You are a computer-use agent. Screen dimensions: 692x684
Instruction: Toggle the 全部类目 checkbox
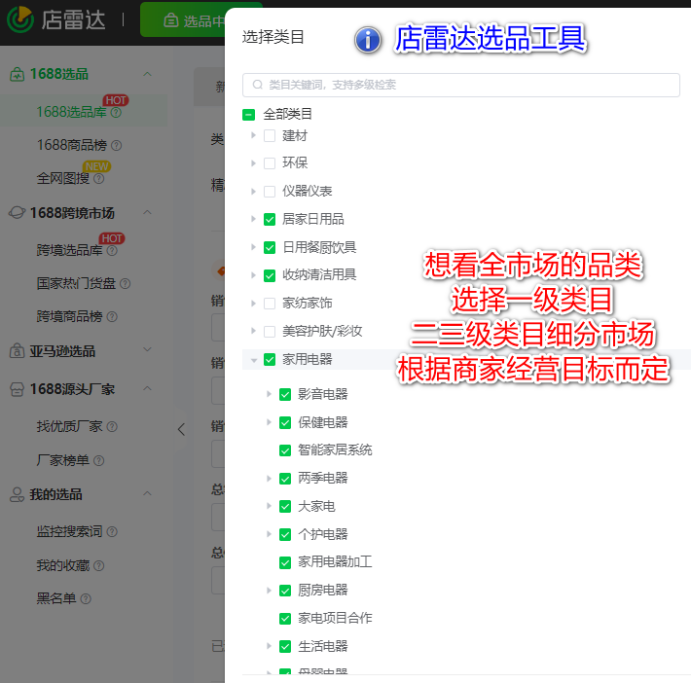pyautogui.click(x=249, y=115)
